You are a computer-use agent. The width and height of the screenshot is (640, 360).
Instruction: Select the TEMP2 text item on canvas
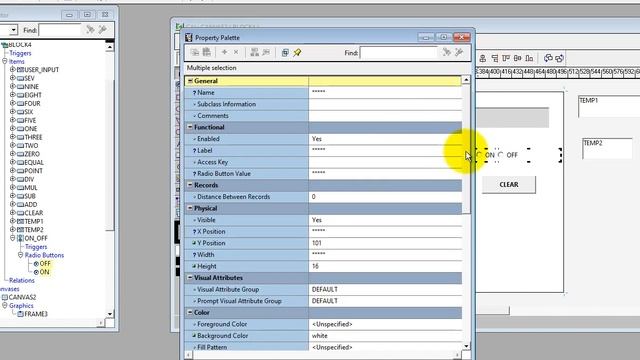[x=607, y=149]
